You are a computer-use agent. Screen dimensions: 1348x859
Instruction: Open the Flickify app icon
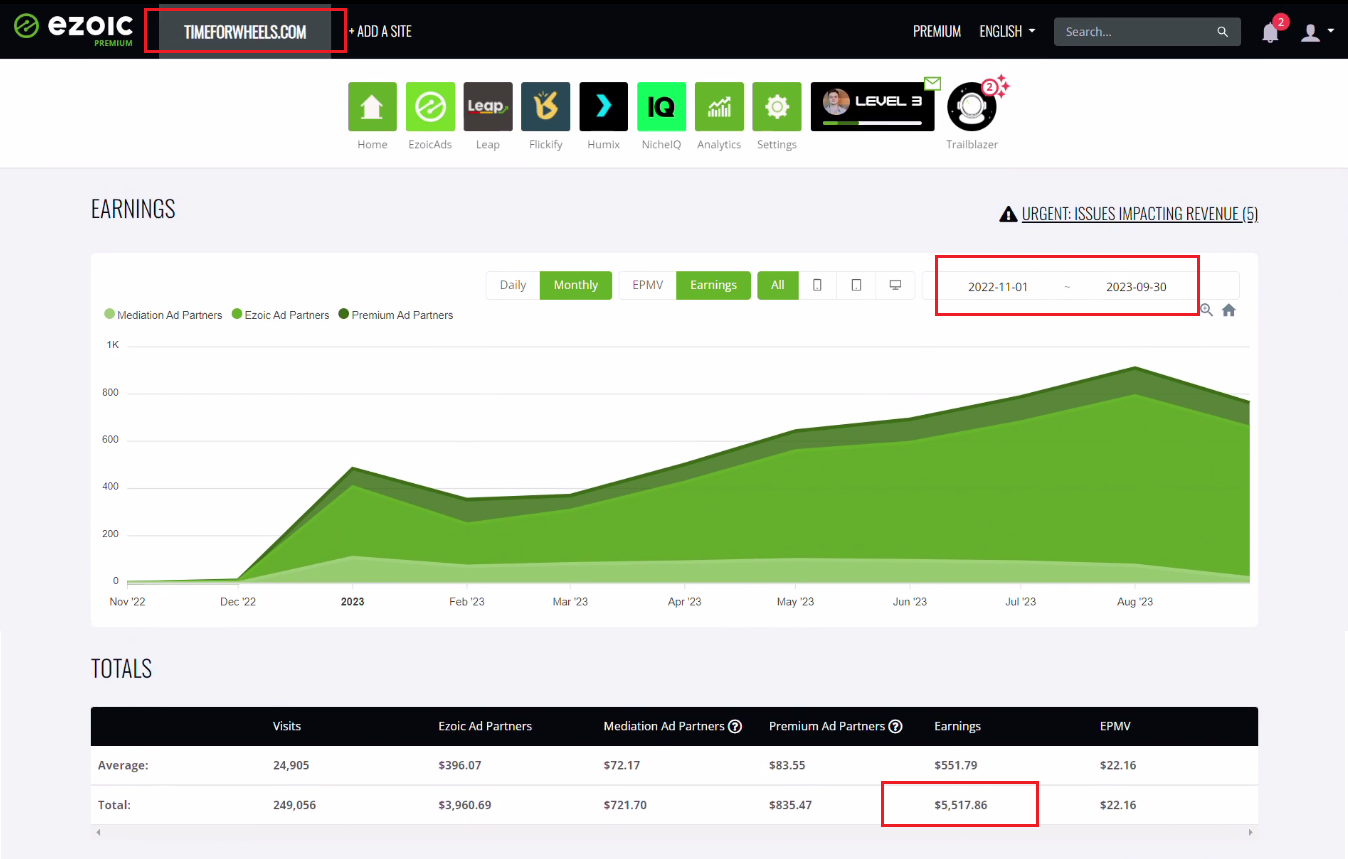point(546,106)
